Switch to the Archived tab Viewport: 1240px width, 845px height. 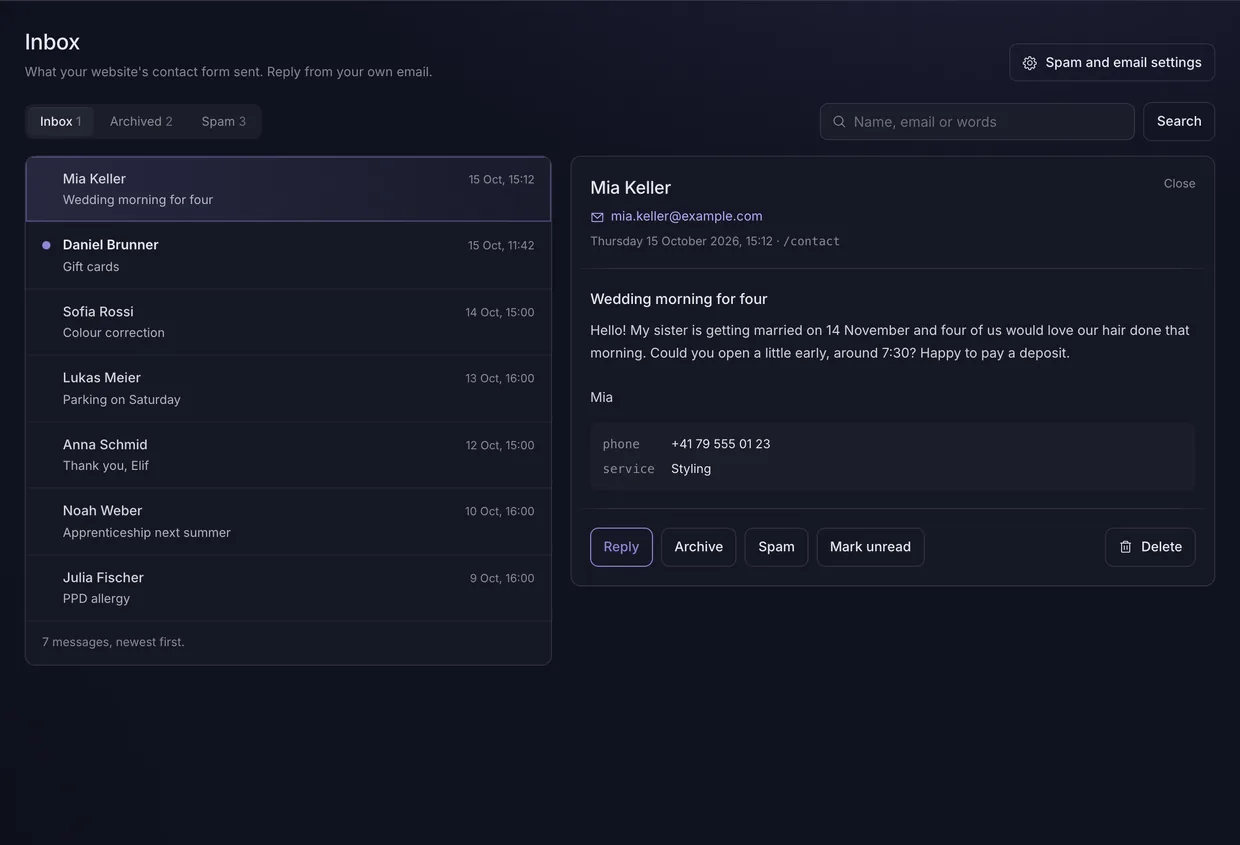pyautogui.click(x=141, y=121)
